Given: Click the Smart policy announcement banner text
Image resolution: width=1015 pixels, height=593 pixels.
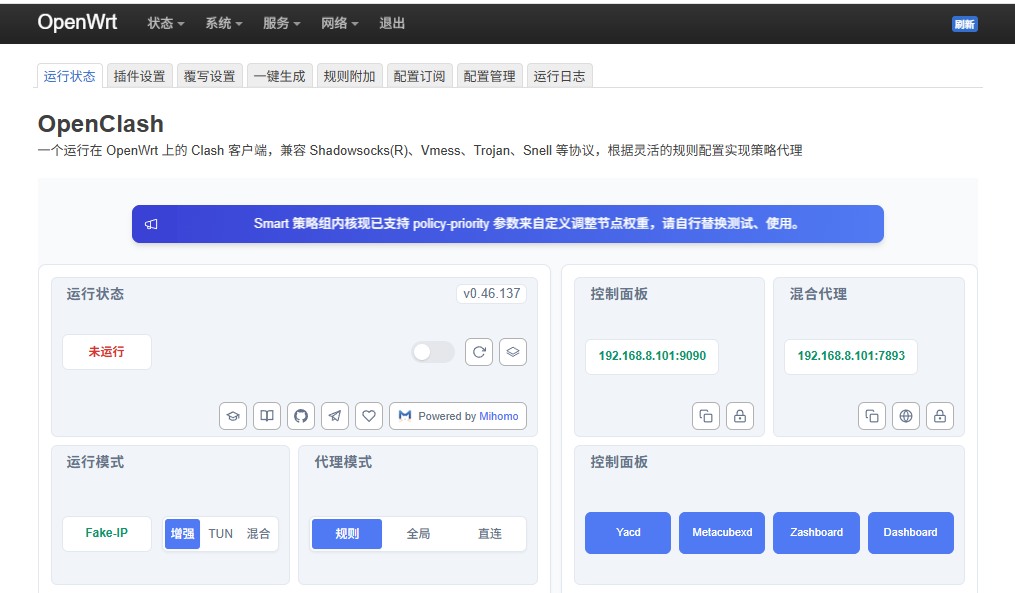Looking at the screenshot, I should [526, 223].
